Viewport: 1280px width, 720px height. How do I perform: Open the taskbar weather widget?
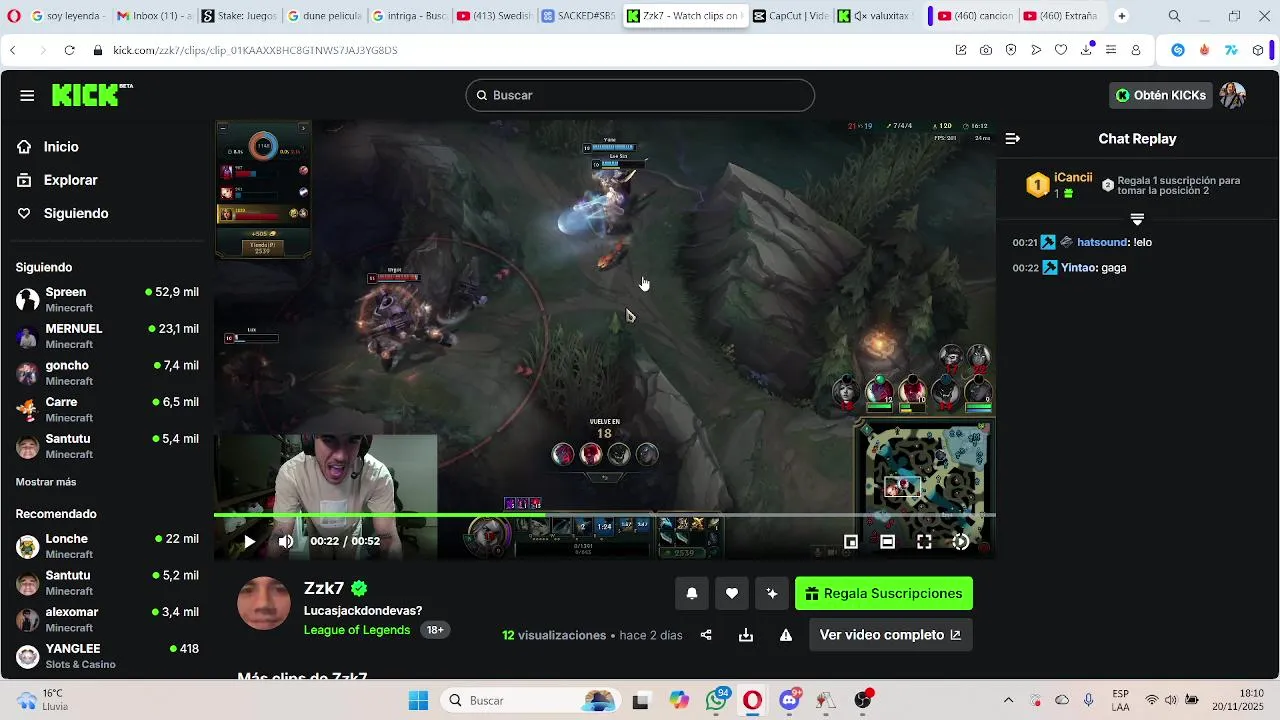click(x=42, y=700)
